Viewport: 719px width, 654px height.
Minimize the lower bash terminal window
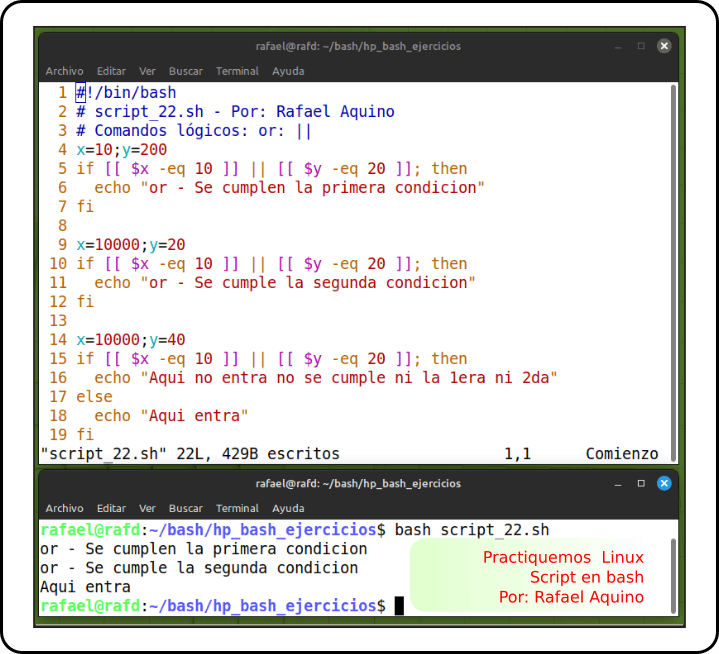[618, 484]
